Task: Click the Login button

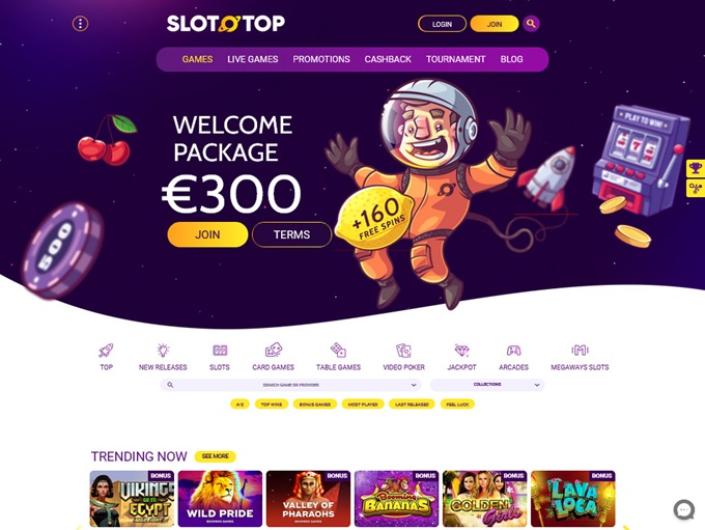Action: click(442, 24)
